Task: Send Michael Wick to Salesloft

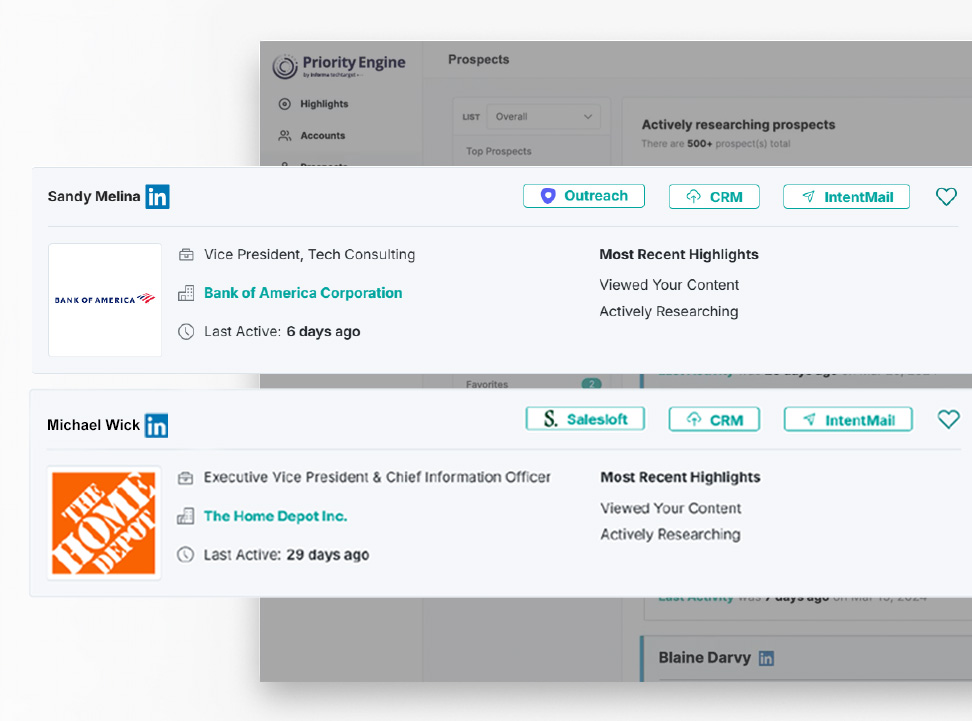Action: [585, 419]
